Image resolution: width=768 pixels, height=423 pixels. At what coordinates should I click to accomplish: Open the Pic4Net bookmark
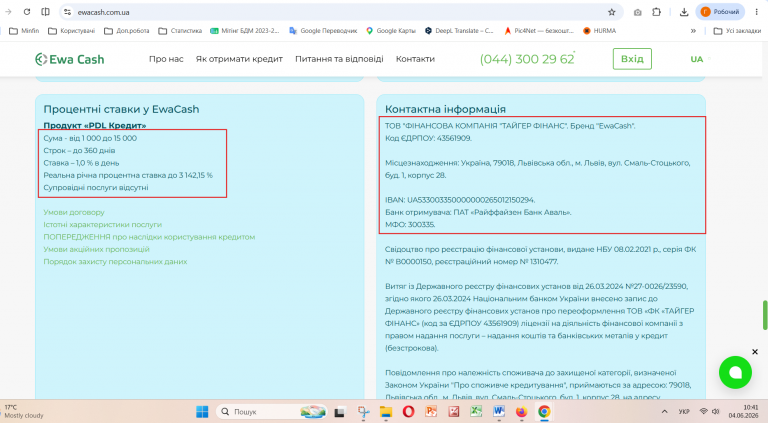coord(539,31)
